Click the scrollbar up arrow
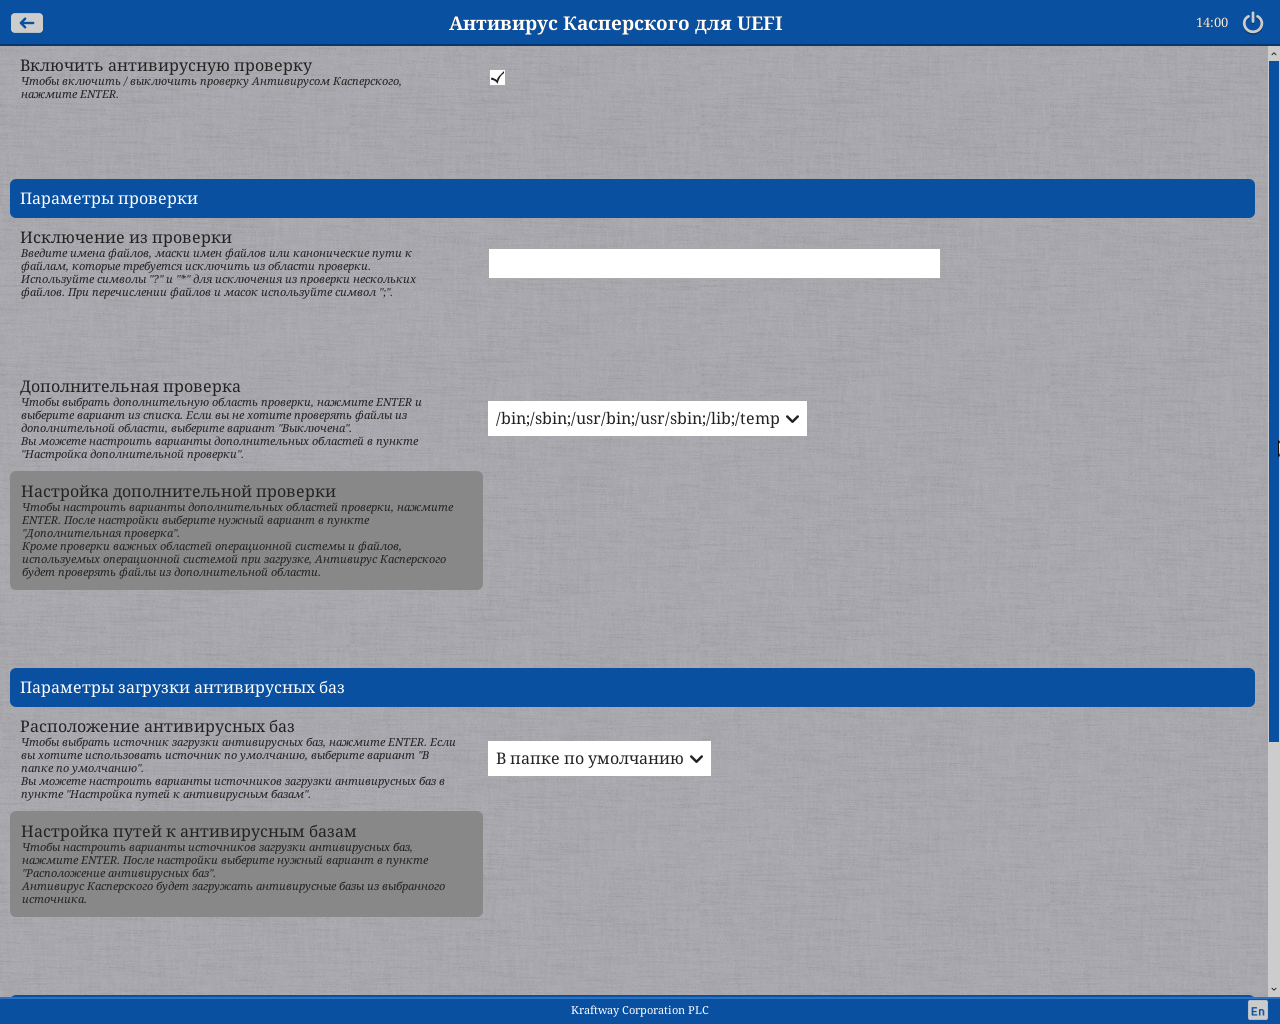 tap(1274, 54)
